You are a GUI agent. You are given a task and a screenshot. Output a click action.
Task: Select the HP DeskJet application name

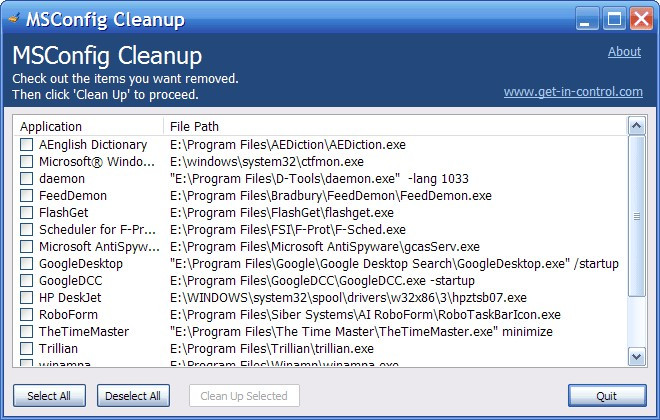click(70, 298)
